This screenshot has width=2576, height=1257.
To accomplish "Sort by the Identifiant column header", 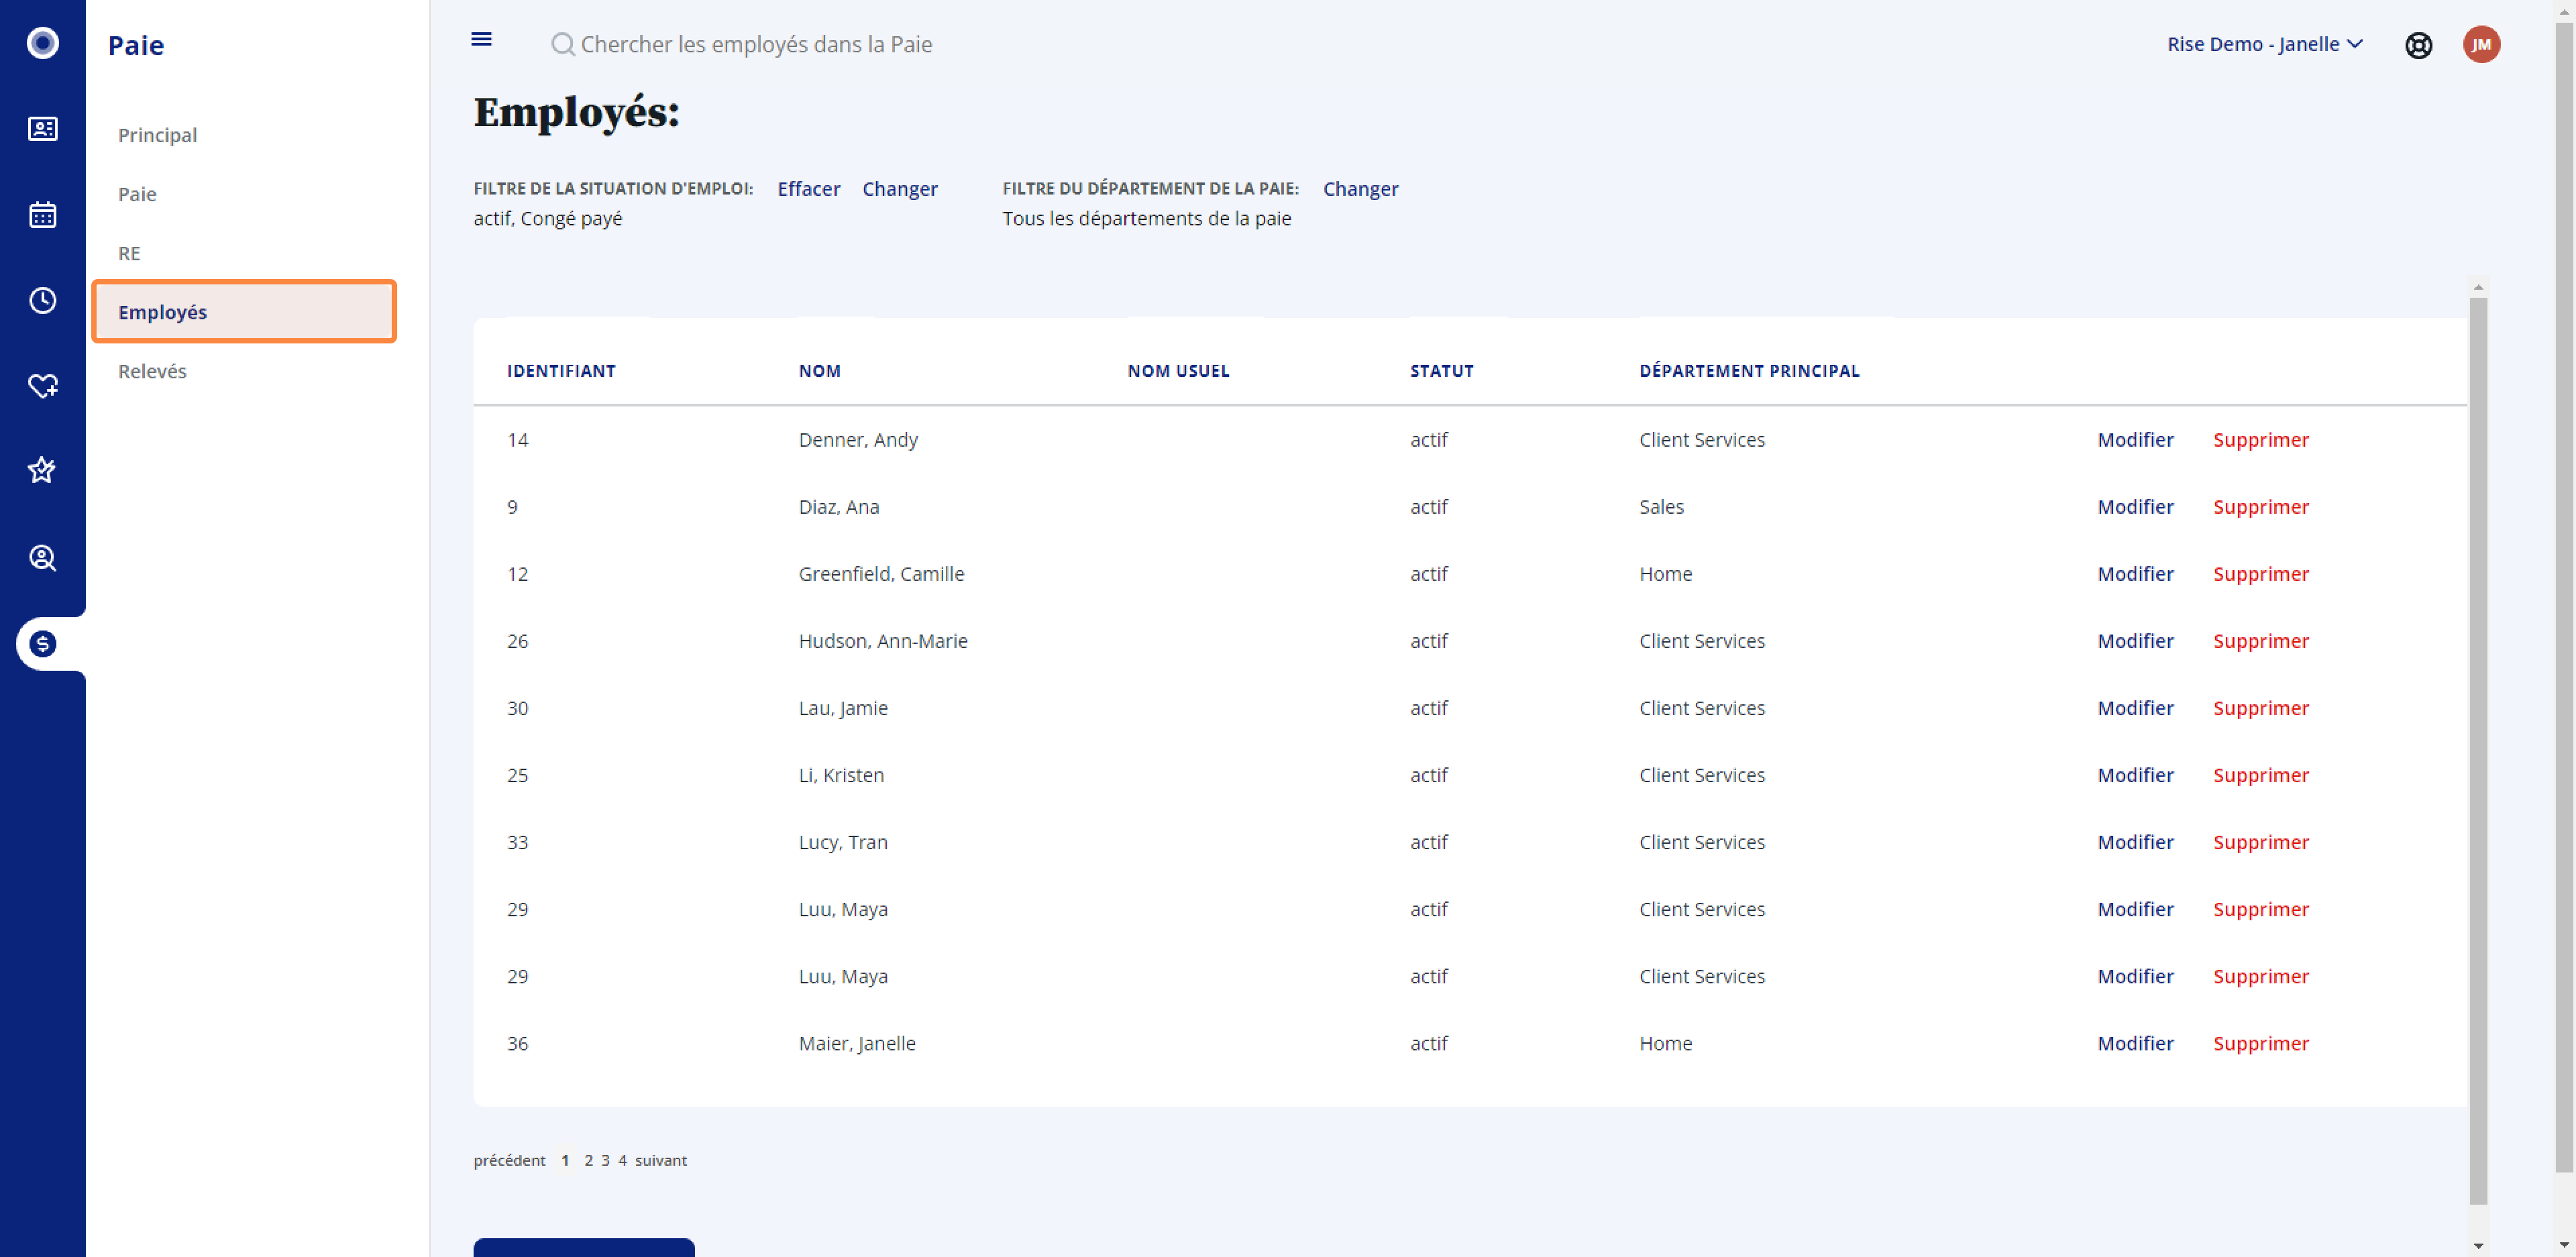I will point(561,371).
